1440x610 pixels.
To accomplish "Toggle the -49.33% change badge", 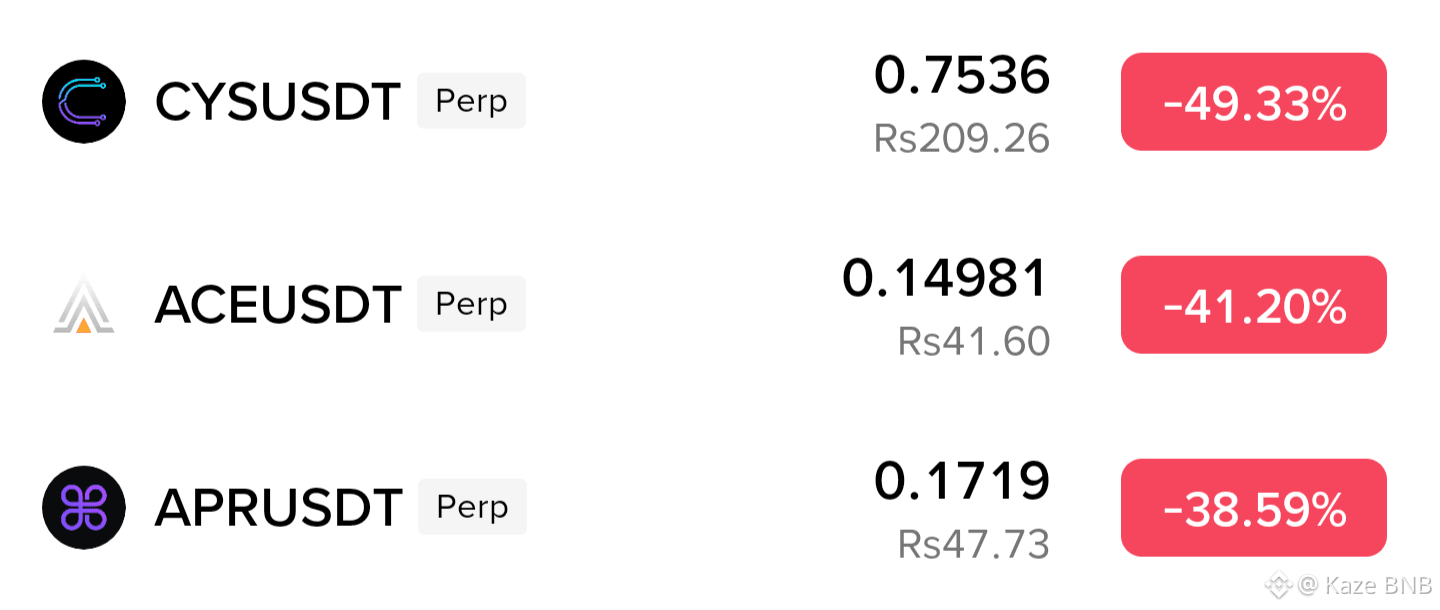I will pos(1254,102).
